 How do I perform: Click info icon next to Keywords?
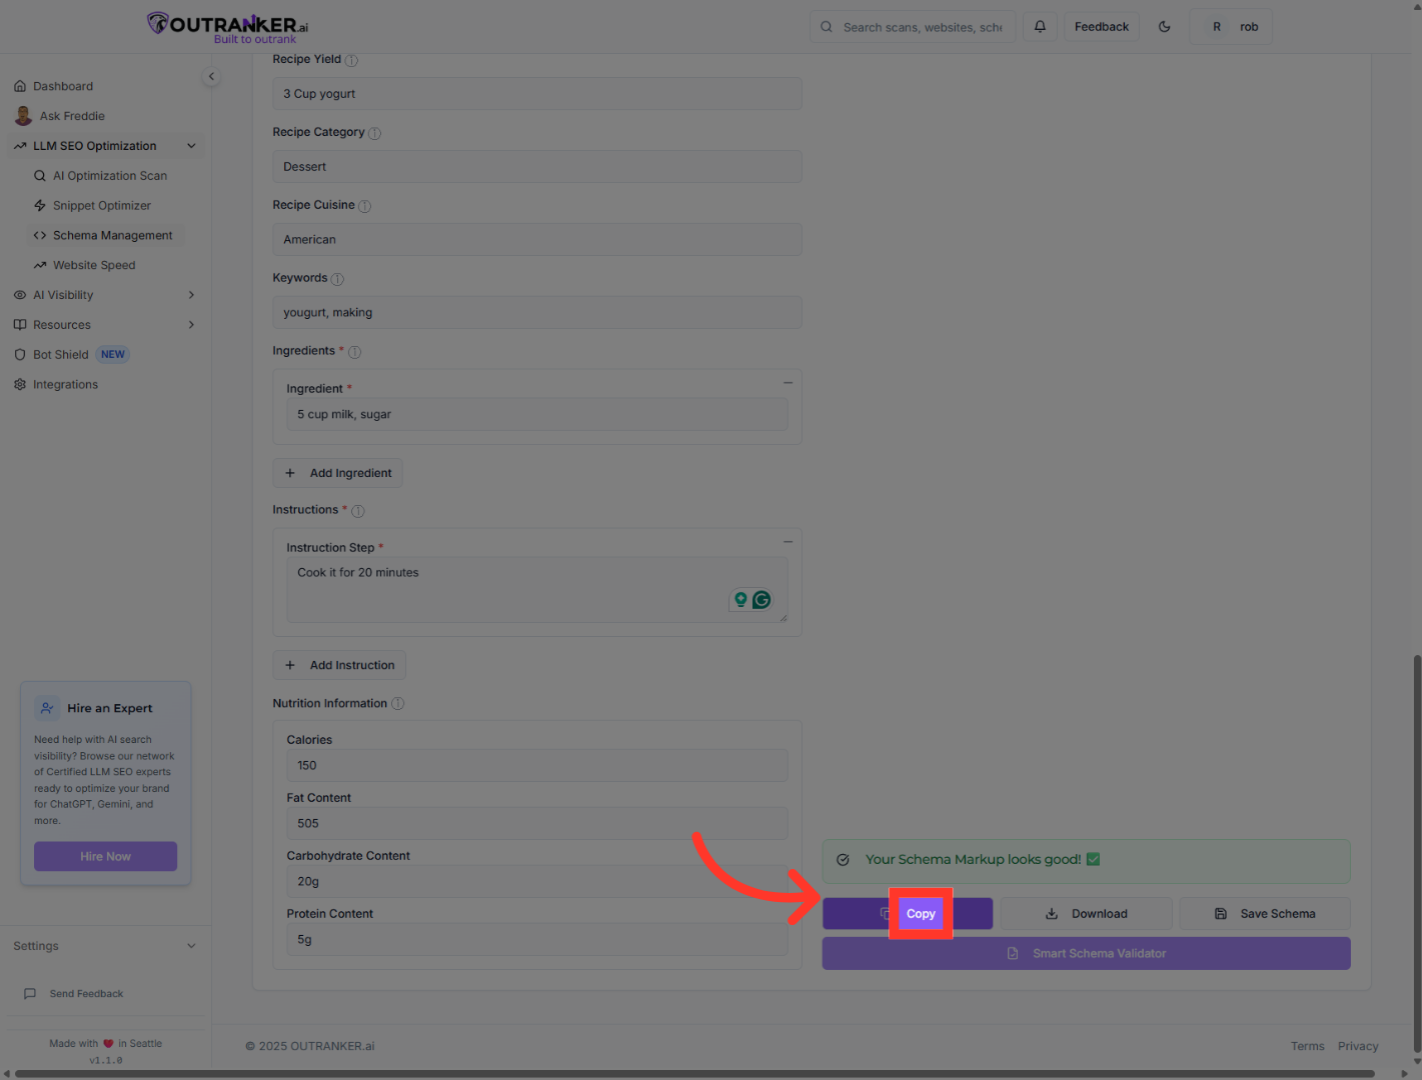pyautogui.click(x=337, y=279)
